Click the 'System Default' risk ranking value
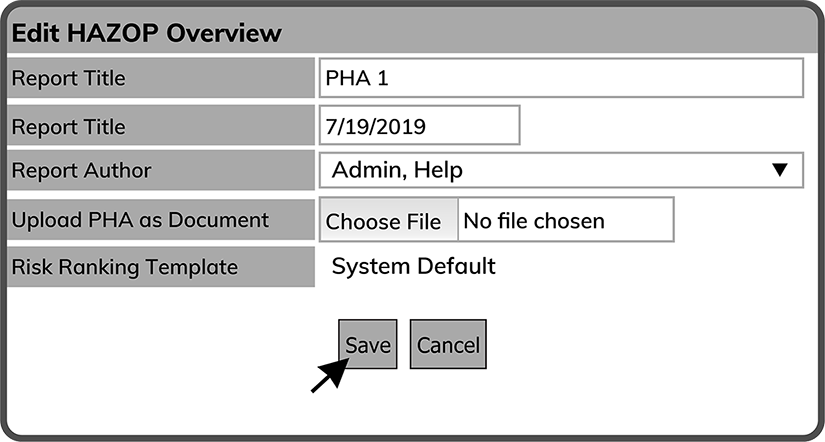 tap(413, 267)
